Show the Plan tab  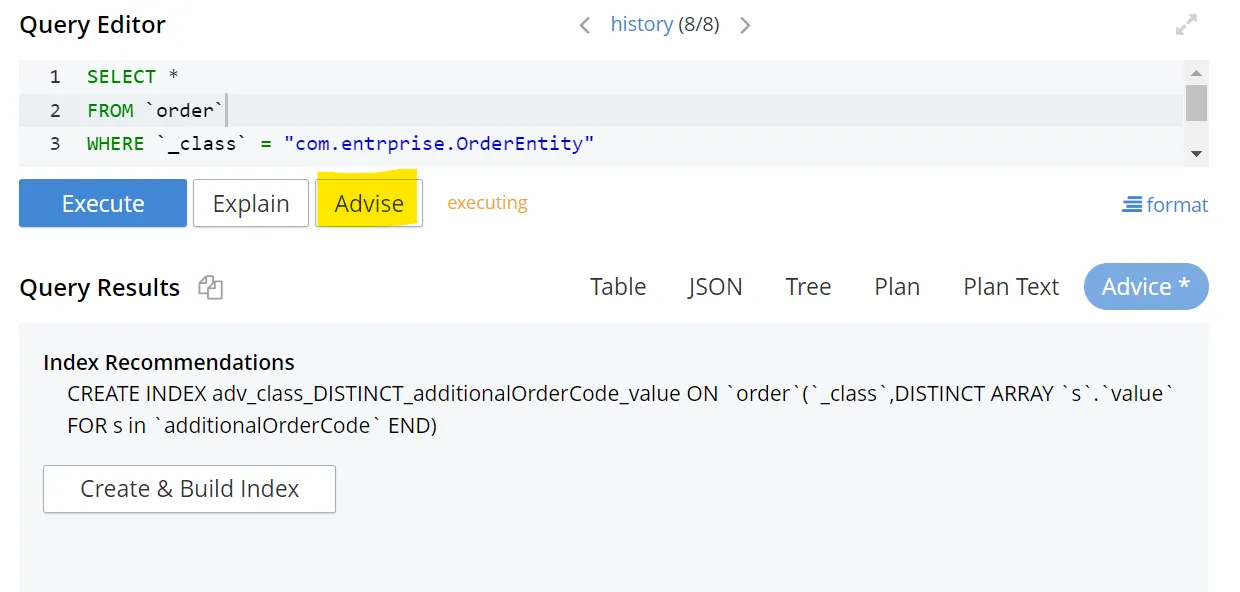(x=897, y=287)
